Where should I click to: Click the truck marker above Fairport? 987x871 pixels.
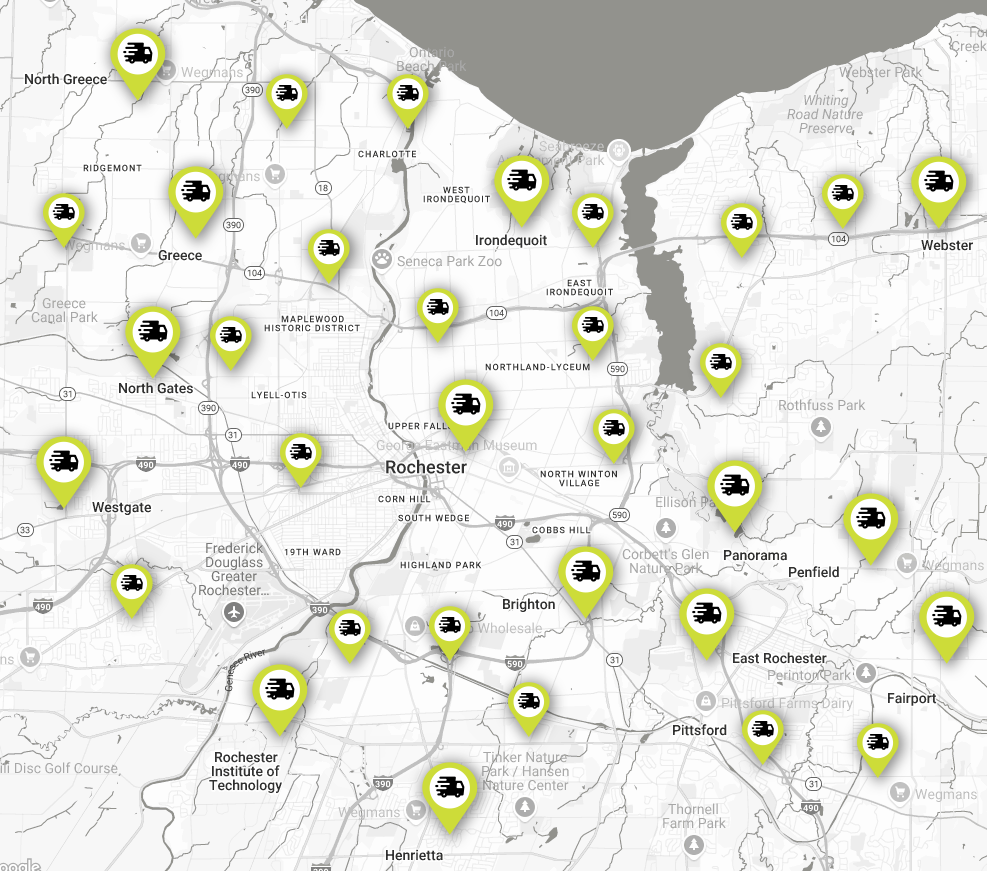point(946,618)
